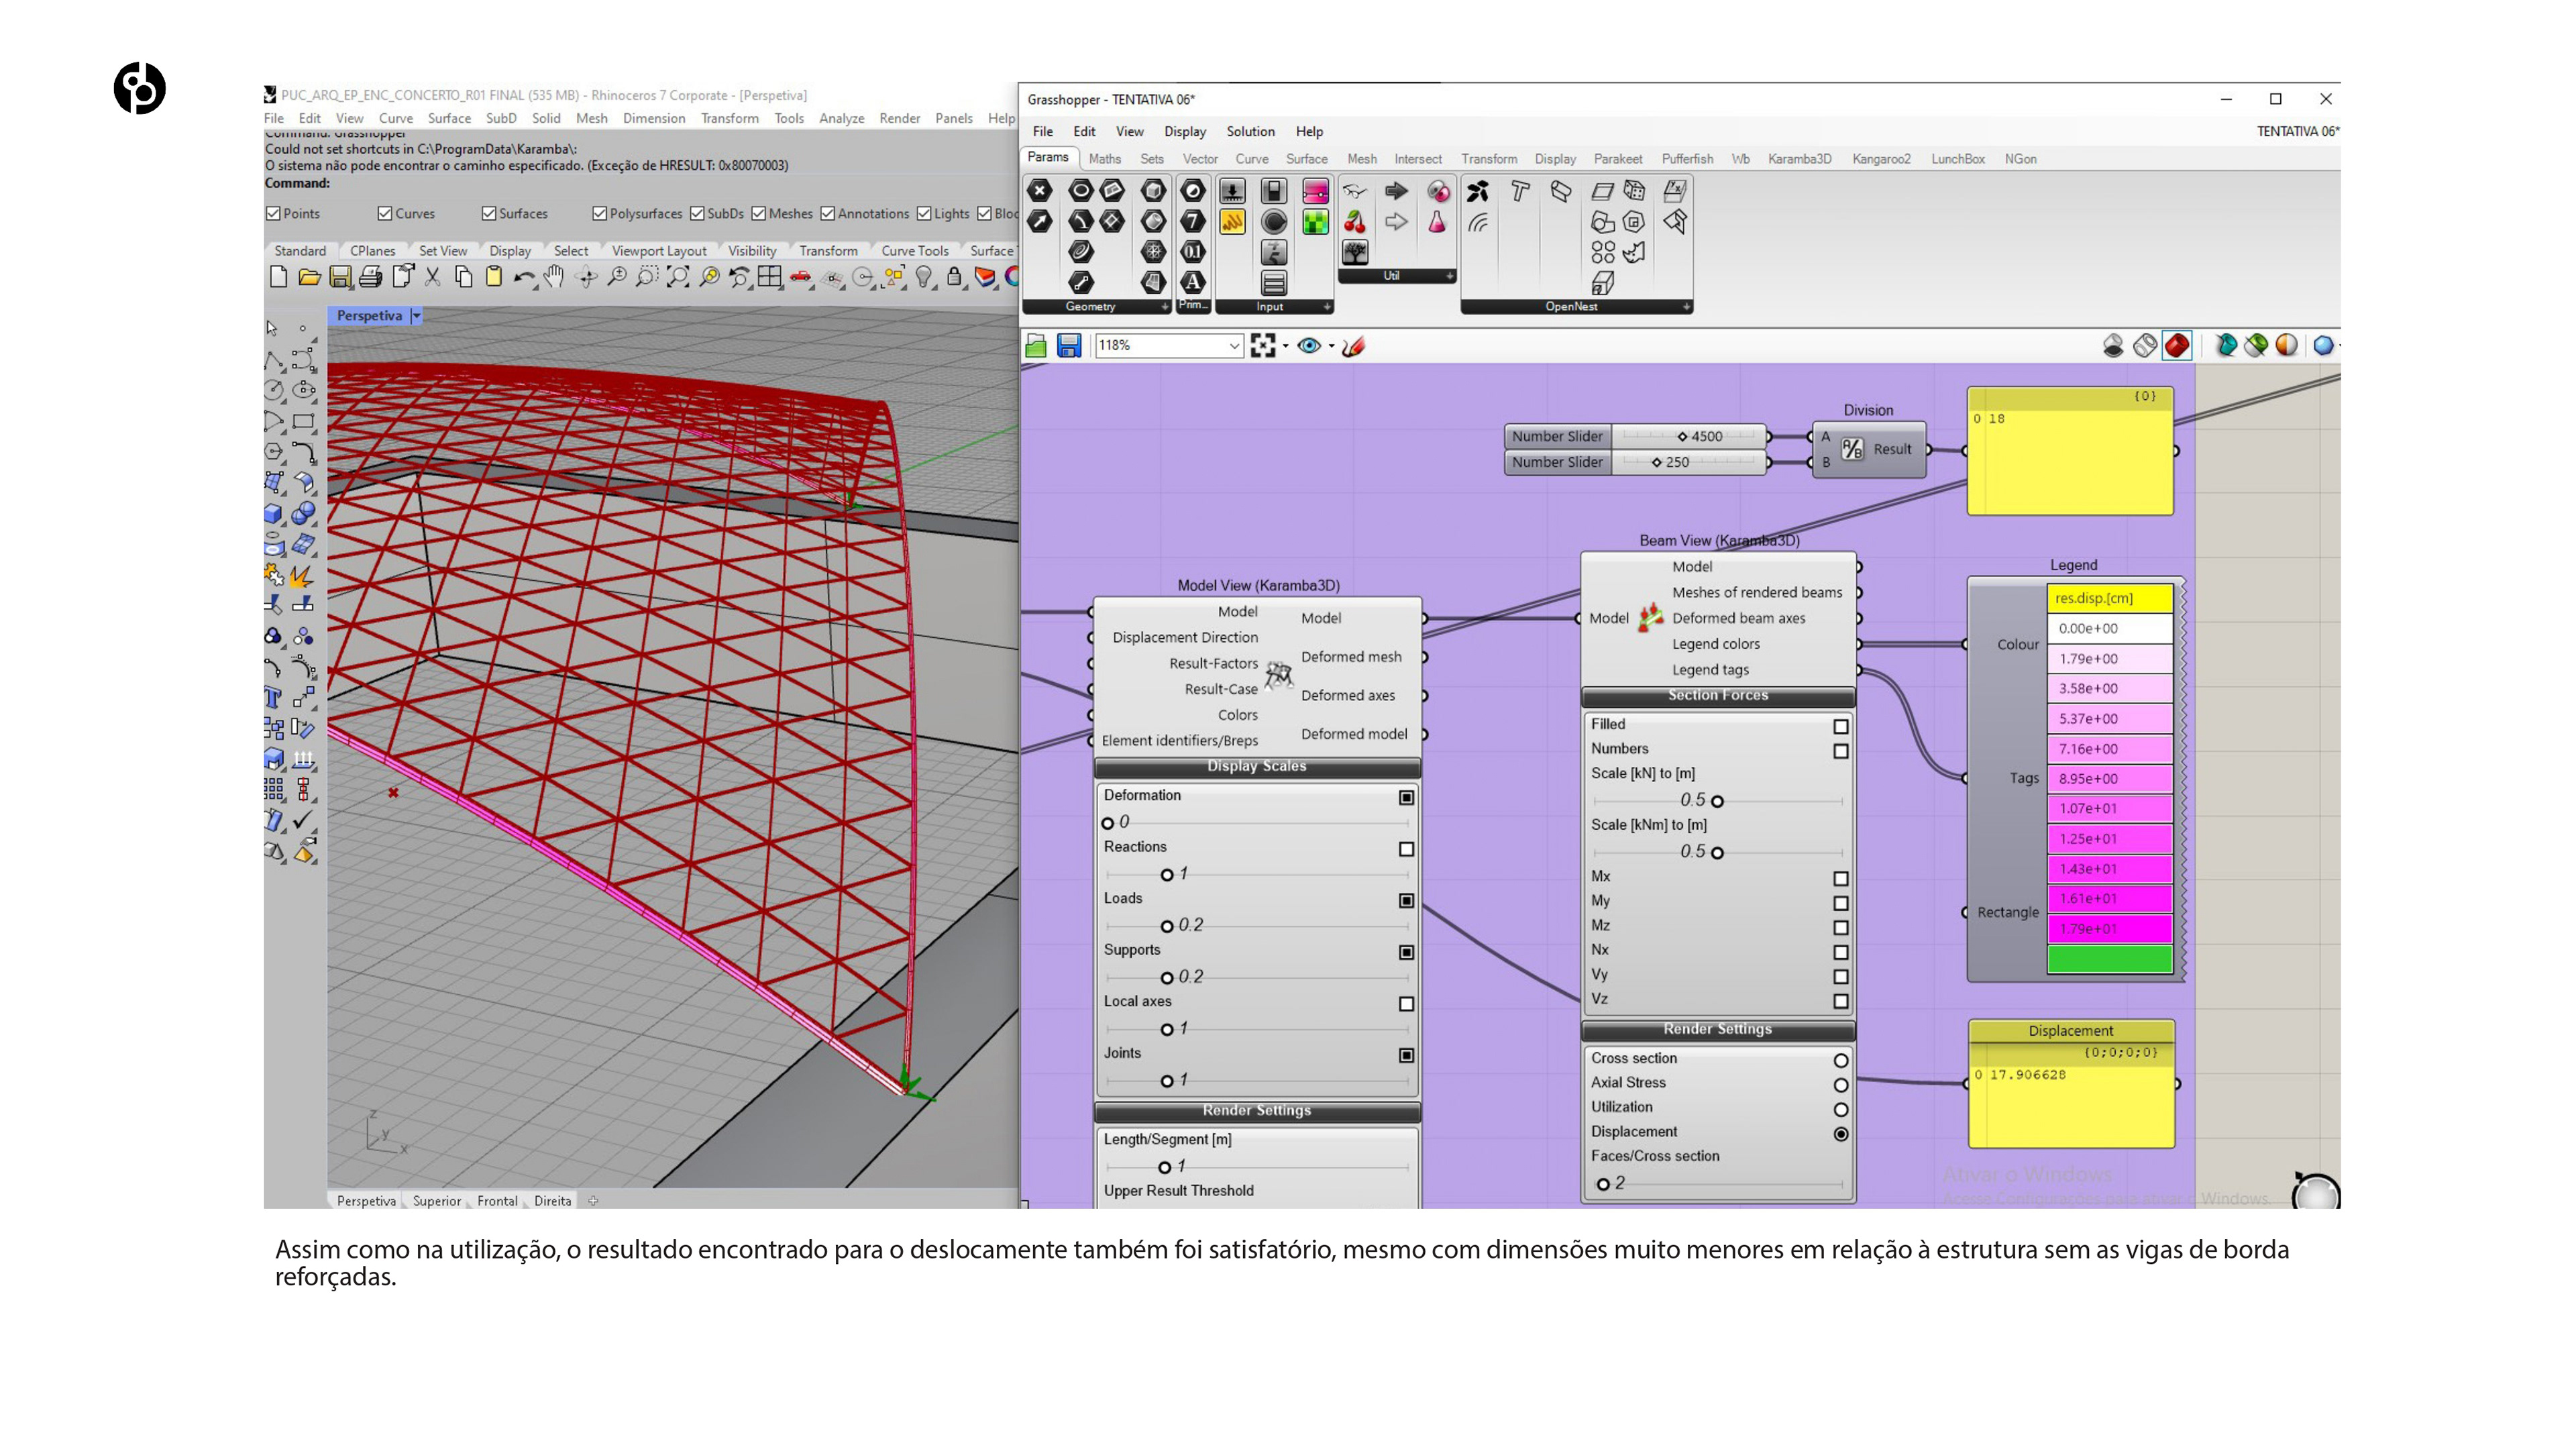The image size is (2576, 1449).
Task: Click the Grasshopper save file icon
Action: 1069,346
